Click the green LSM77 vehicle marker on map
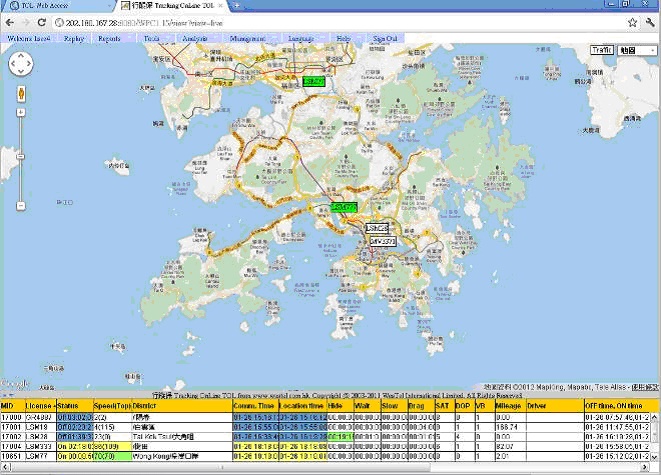The width and height of the screenshot is (661, 475). click(x=344, y=207)
